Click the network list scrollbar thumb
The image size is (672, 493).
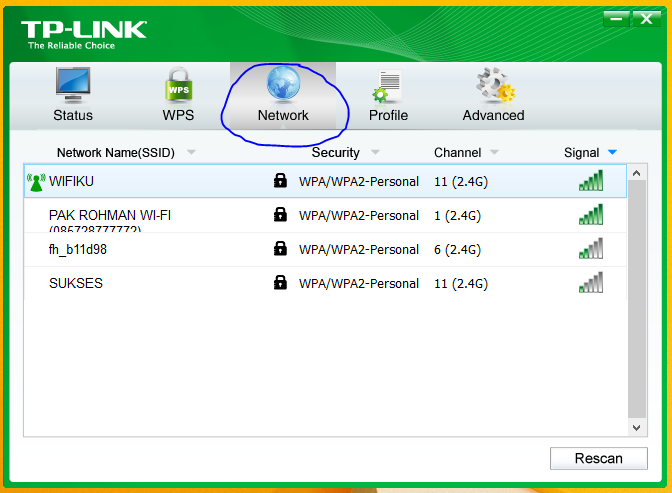(x=637, y=299)
